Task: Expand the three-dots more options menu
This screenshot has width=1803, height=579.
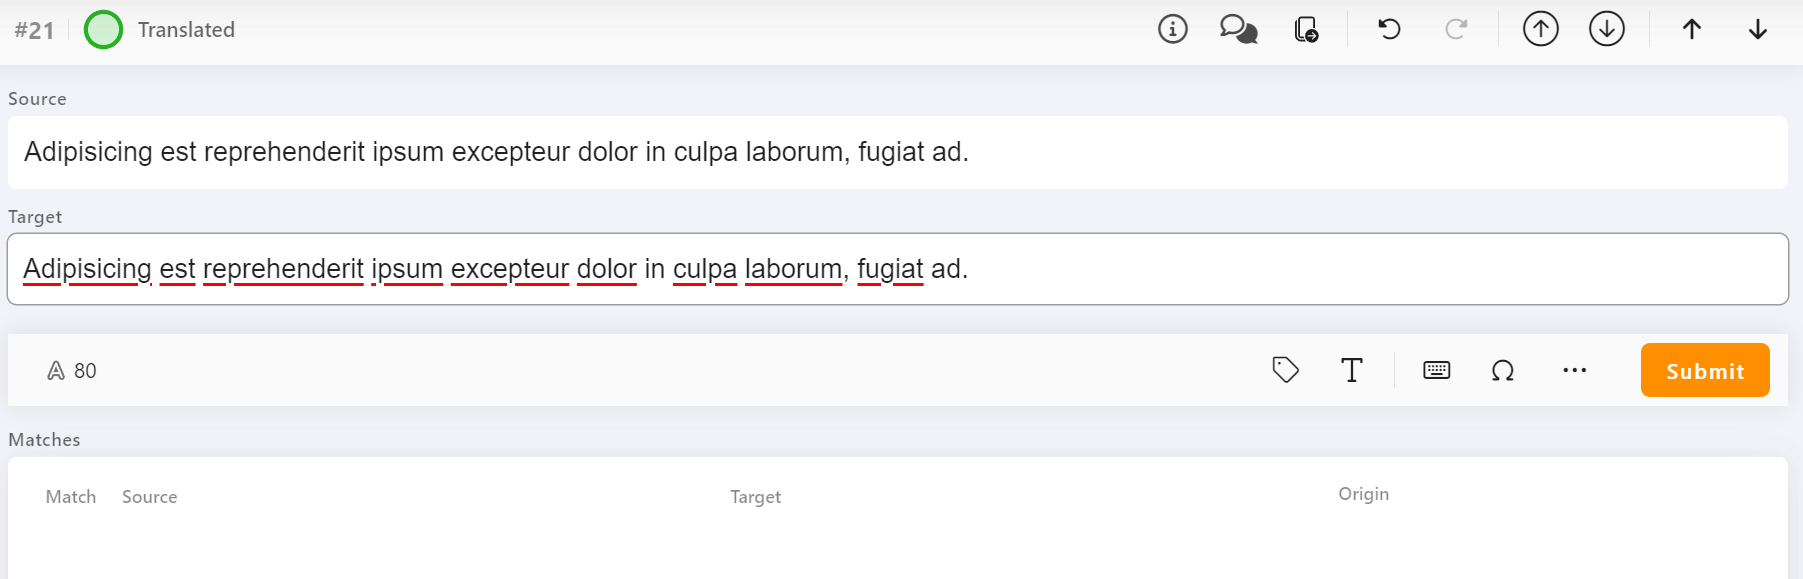Action: pos(1574,370)
